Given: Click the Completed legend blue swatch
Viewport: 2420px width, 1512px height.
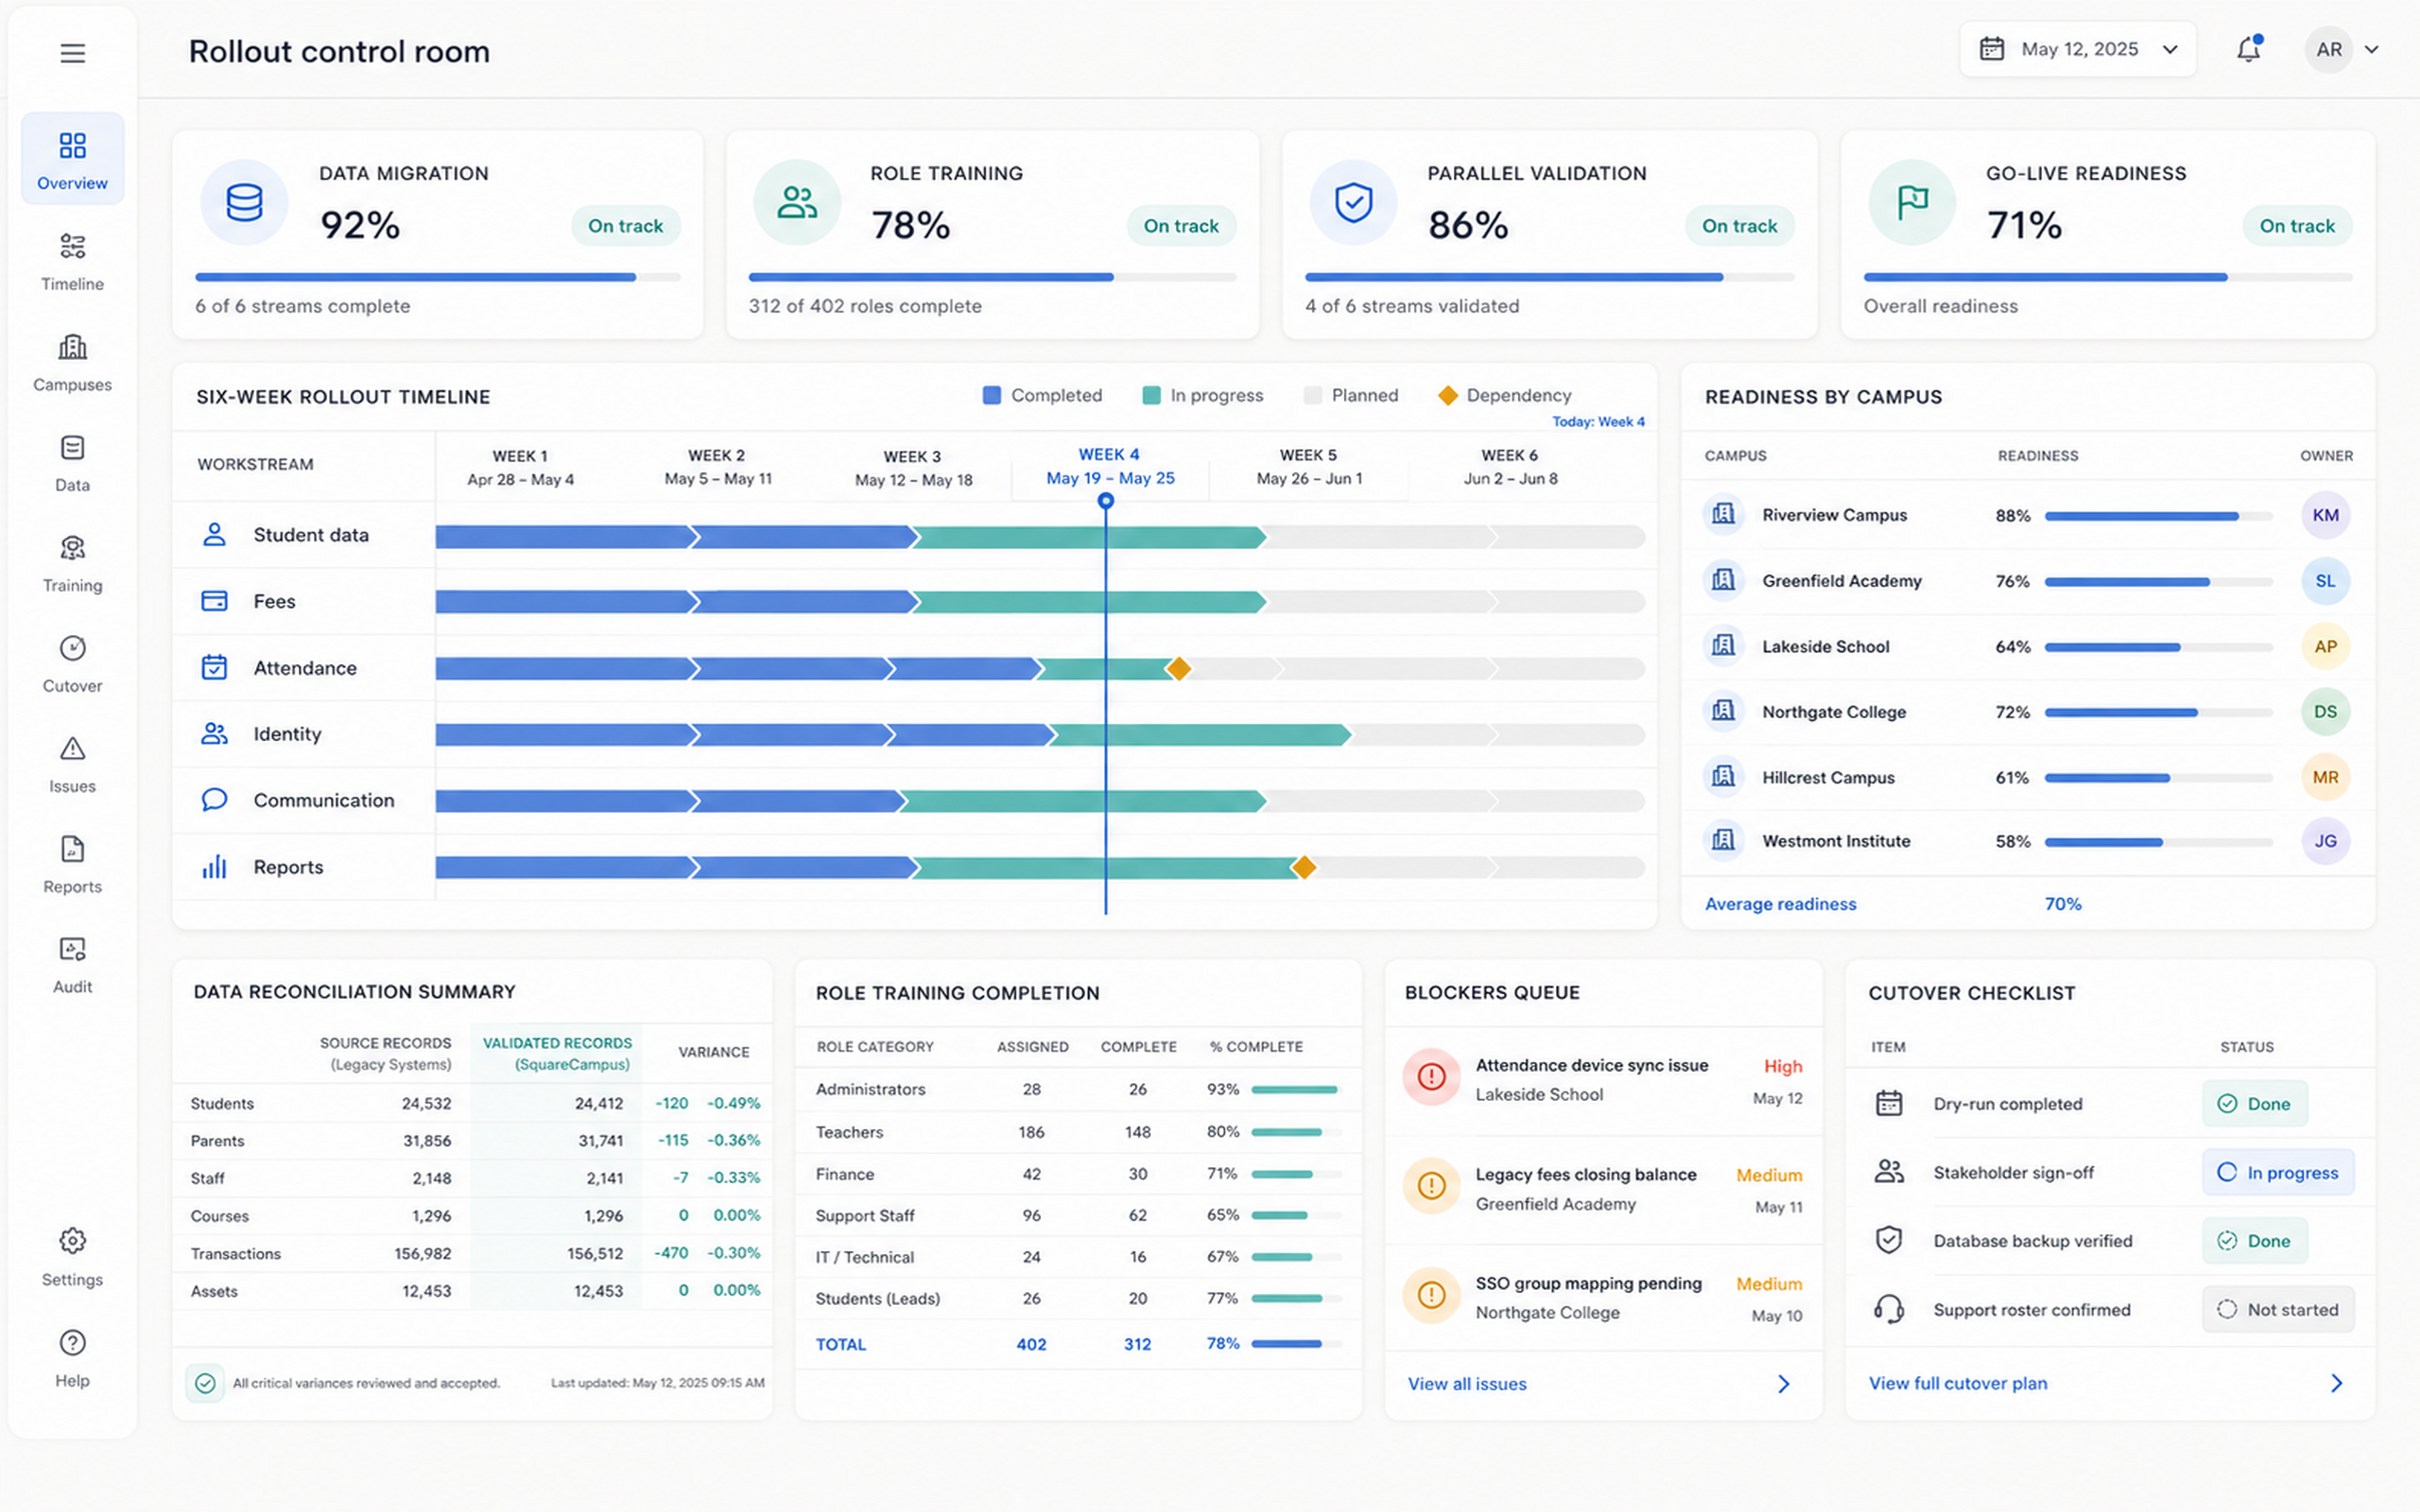Looking at the screenshot, I should point(991,395).
